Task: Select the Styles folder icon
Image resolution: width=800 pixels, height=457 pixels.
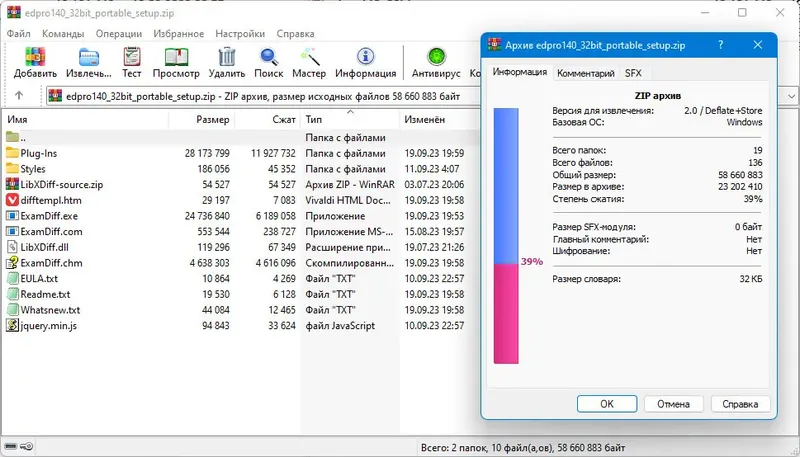Action: click(x=12, y=169)
